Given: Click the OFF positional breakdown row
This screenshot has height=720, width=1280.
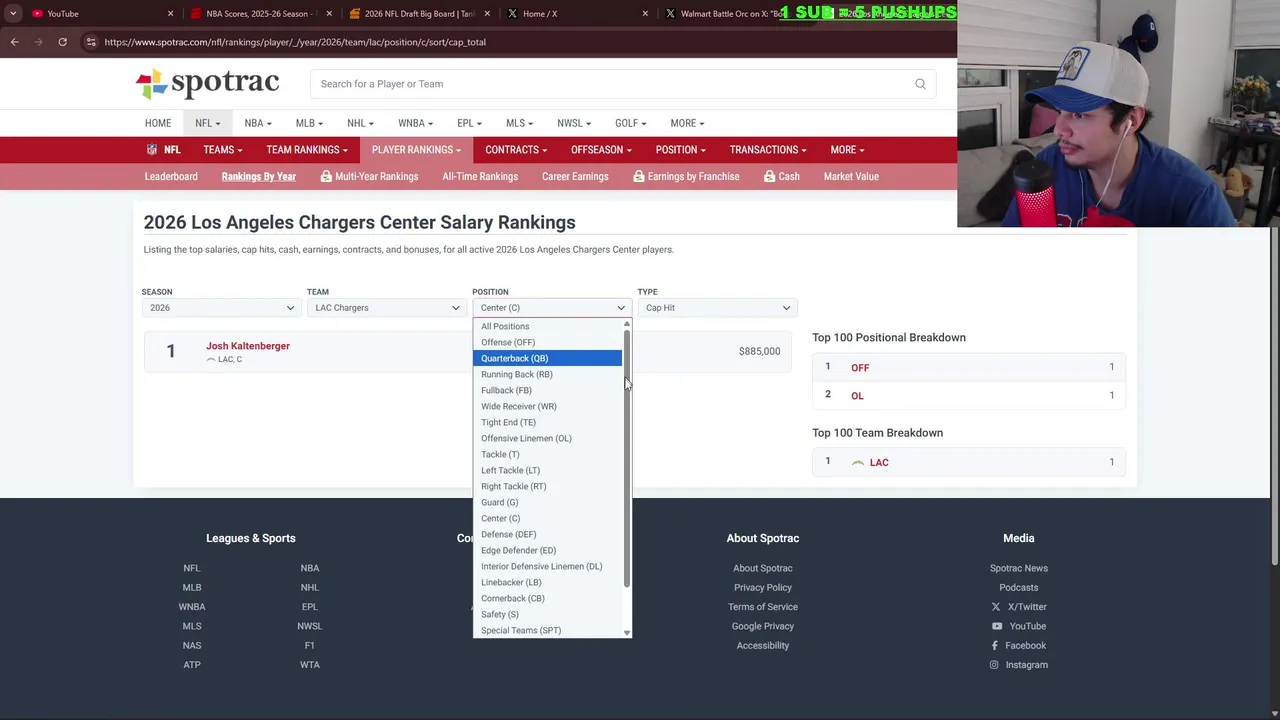Looking at the screenshot, I should tap(969, 367).
